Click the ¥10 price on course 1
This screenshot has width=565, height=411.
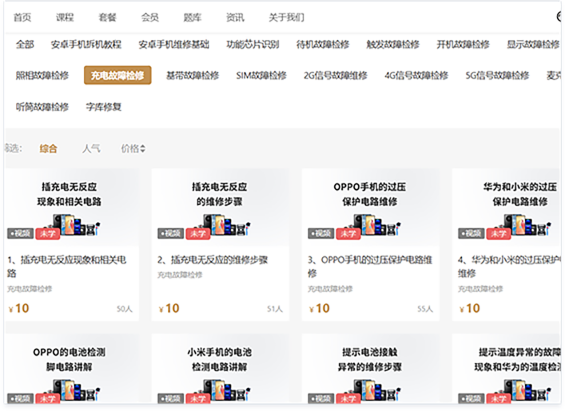(19, 308)
